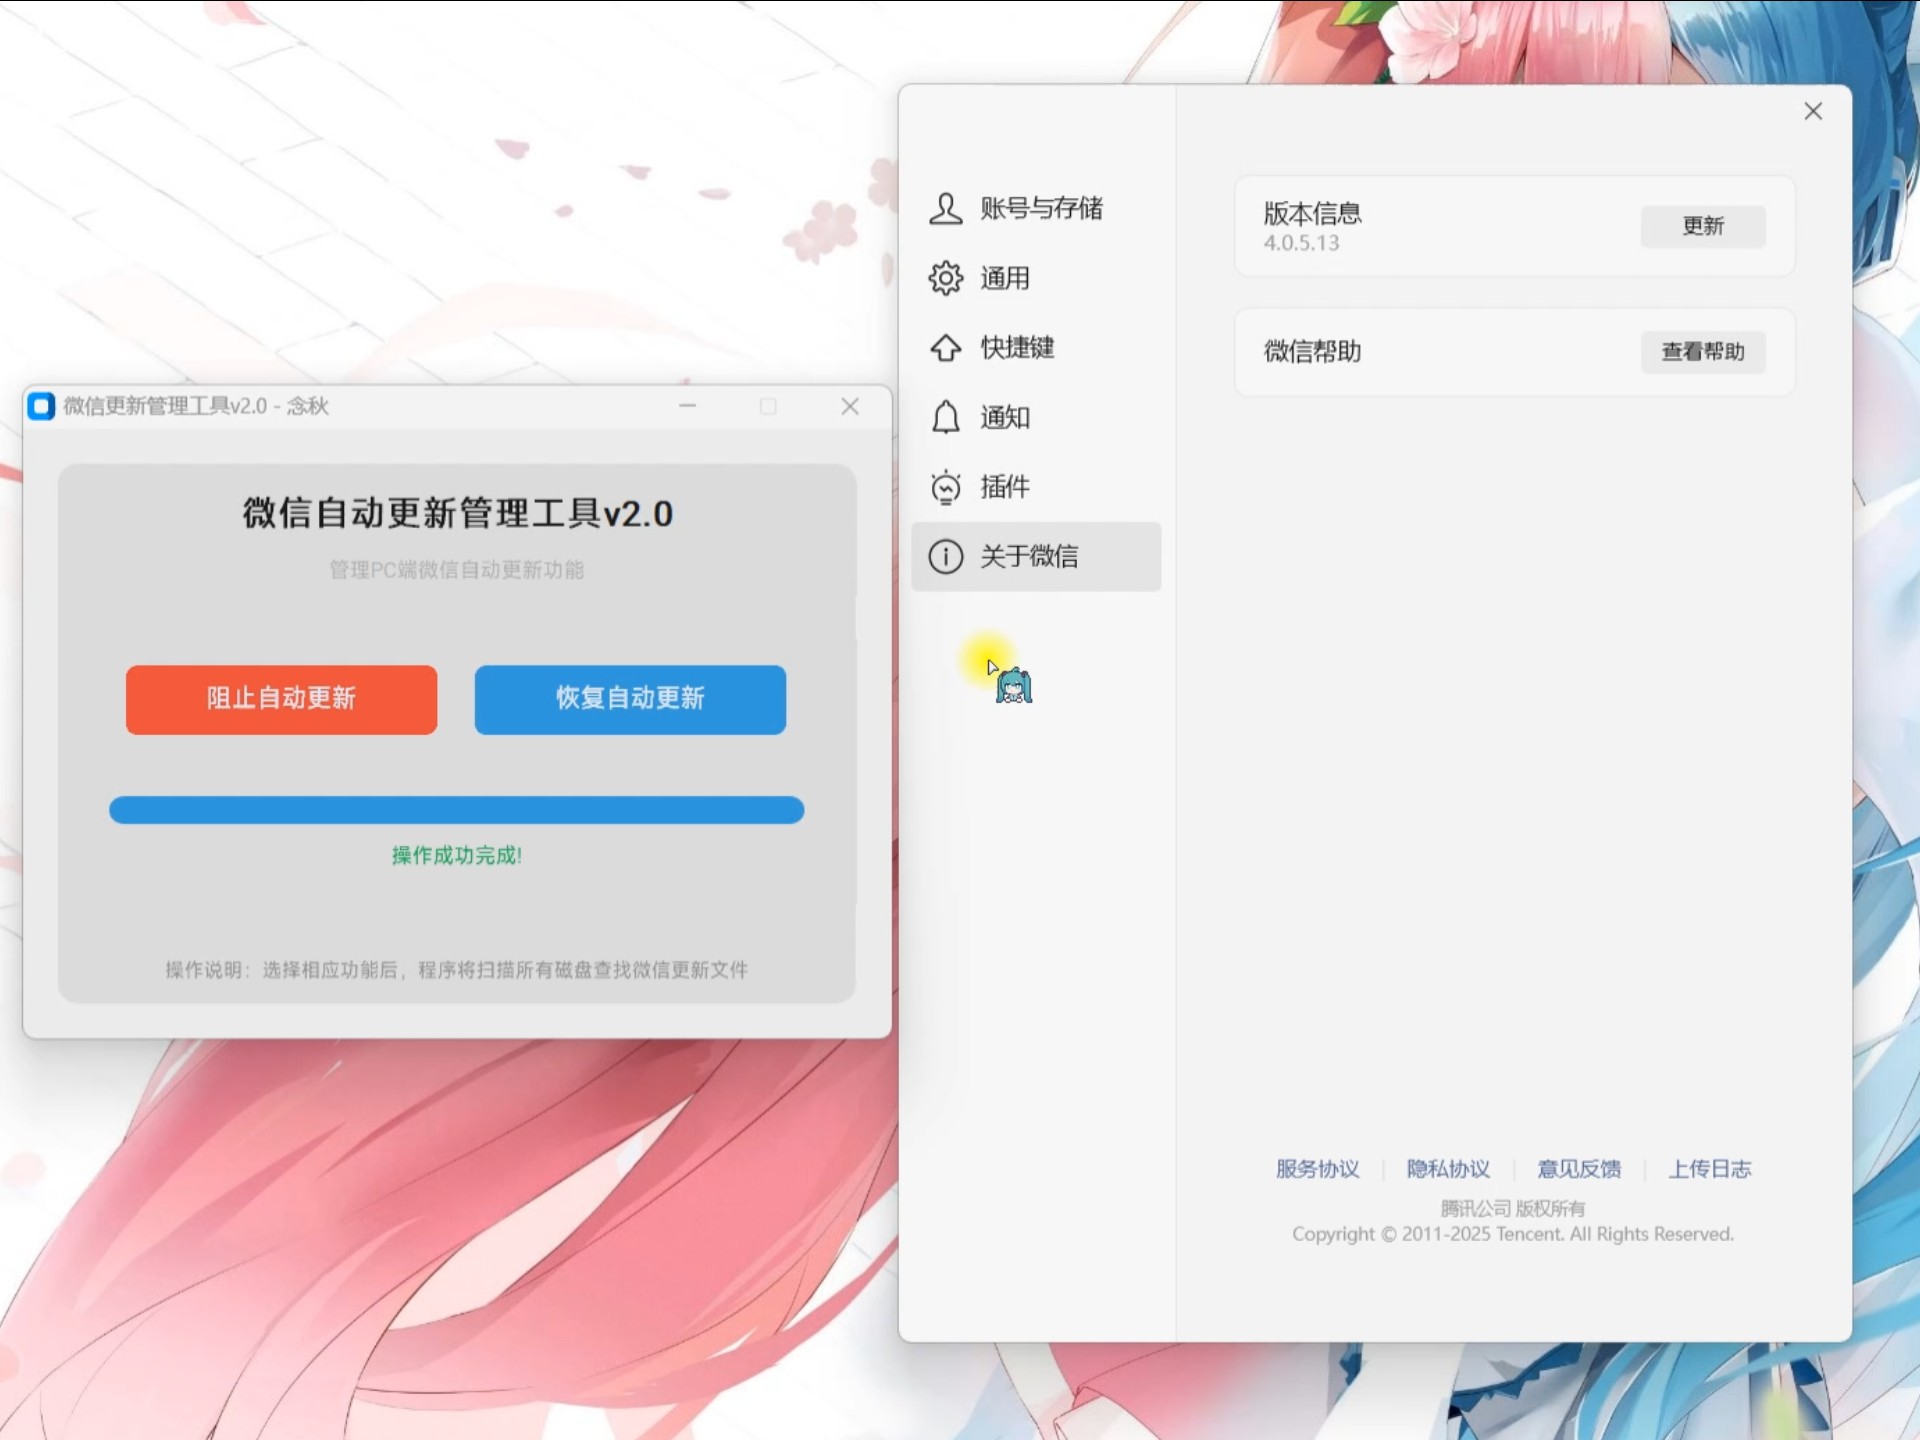The height and width of the screenshot is (1440, 1920).
Task: Click the 管理PC端微信自动更新功能 subtitle
Action: click(457, 570)
